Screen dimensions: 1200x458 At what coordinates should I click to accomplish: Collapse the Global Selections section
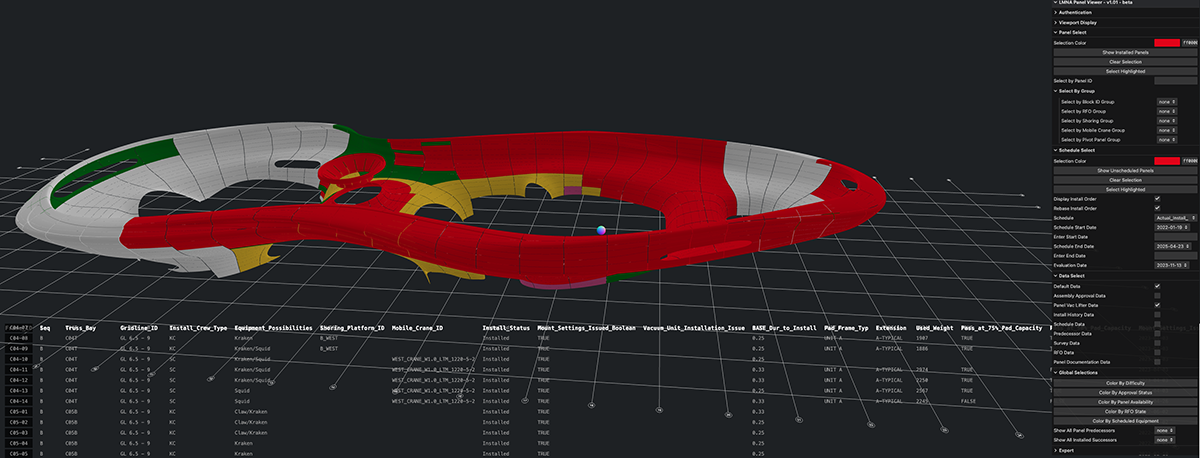[x=1125, y=373]
